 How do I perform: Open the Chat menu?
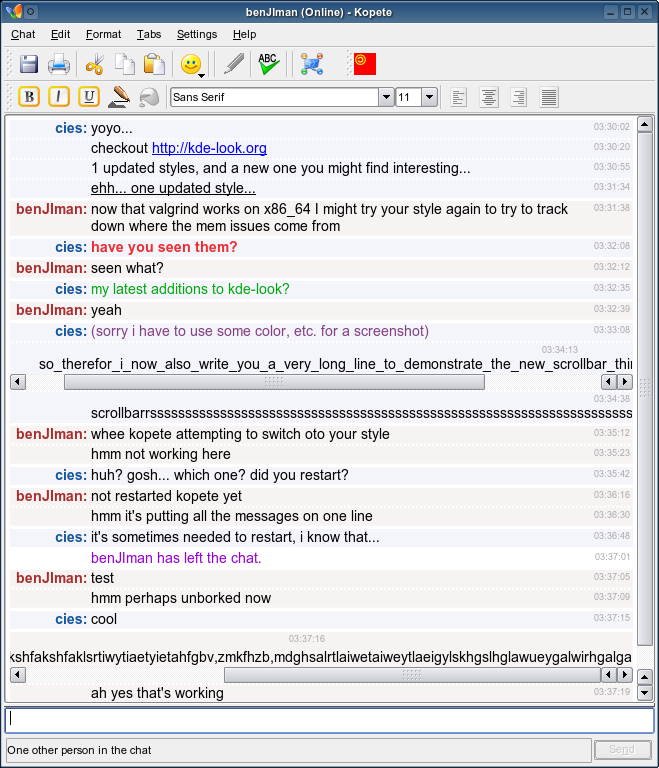click(23, 34)
